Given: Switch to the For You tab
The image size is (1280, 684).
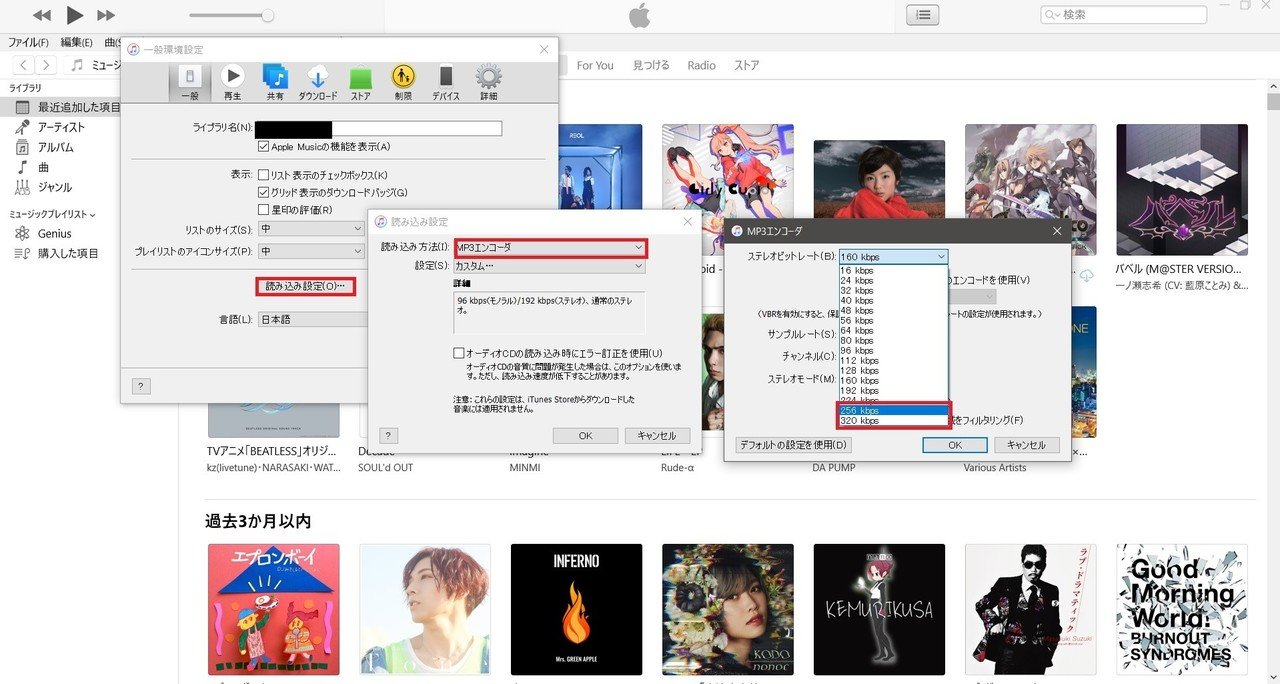Looking at the screenshot, I should [x=595, y=64].
